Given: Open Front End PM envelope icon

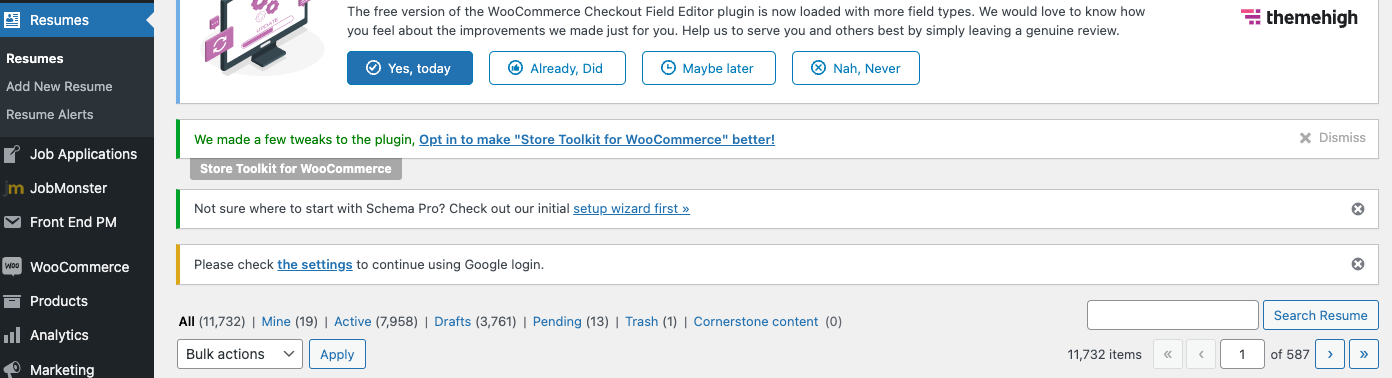Looking at the screenshot, I should point(12,222).
